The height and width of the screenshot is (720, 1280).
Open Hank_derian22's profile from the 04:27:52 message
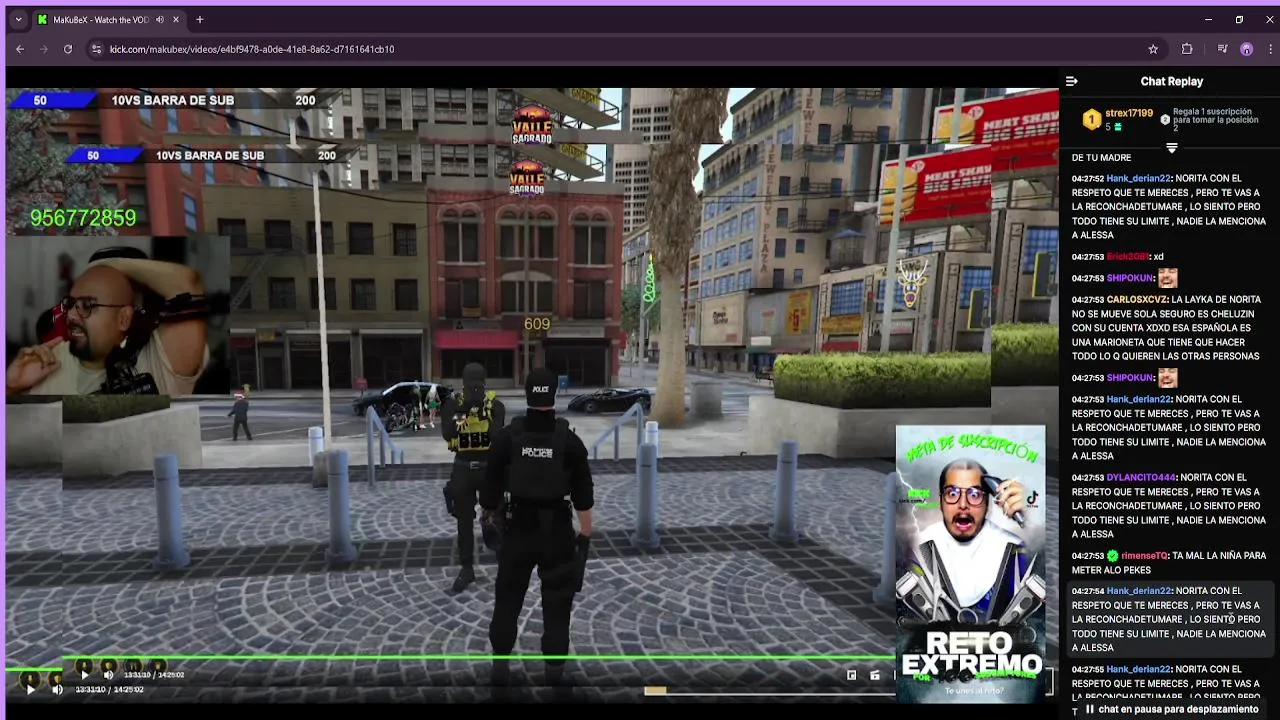1138,179
